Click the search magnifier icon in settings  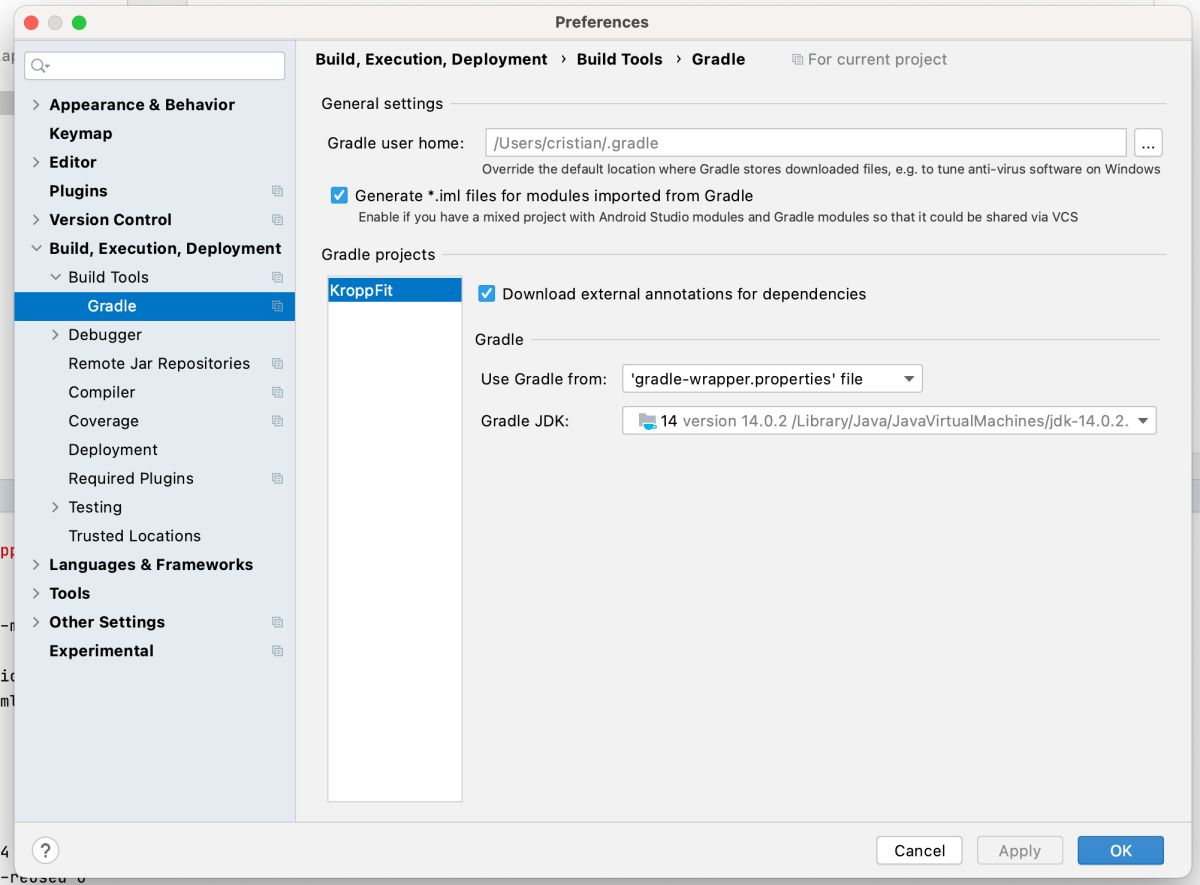[39, 66]
